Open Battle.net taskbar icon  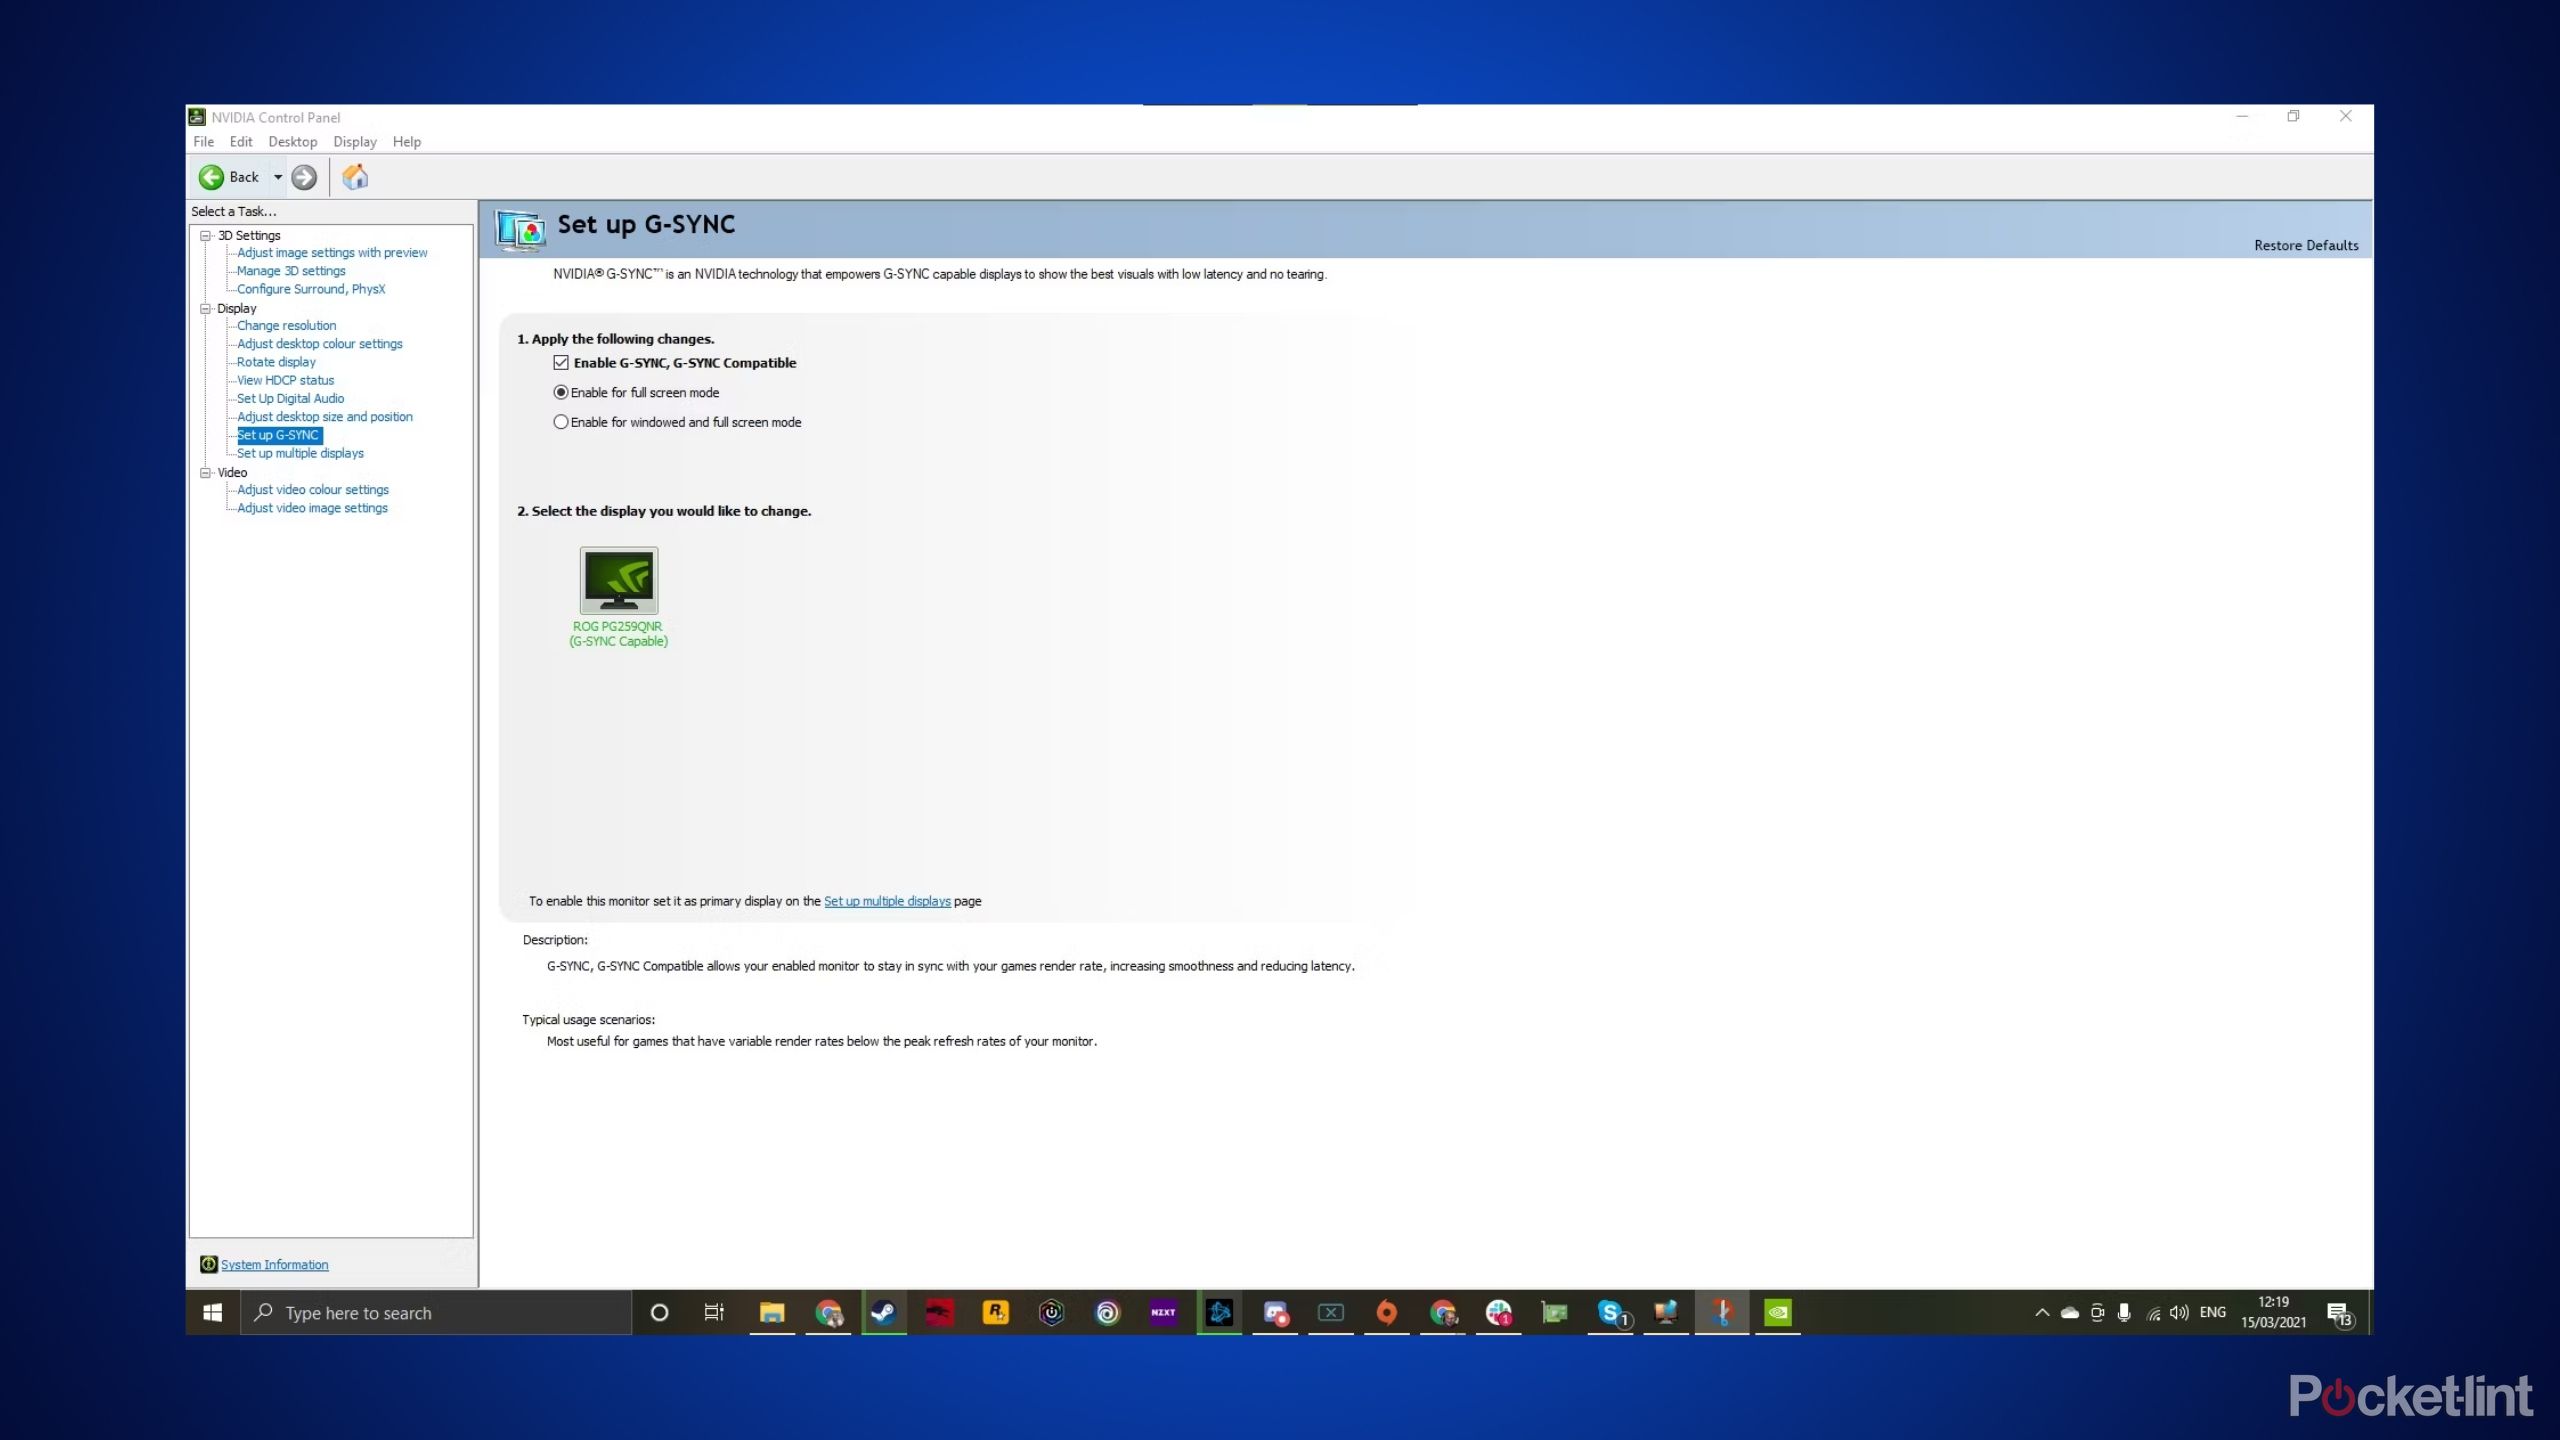[1219, 1313]
